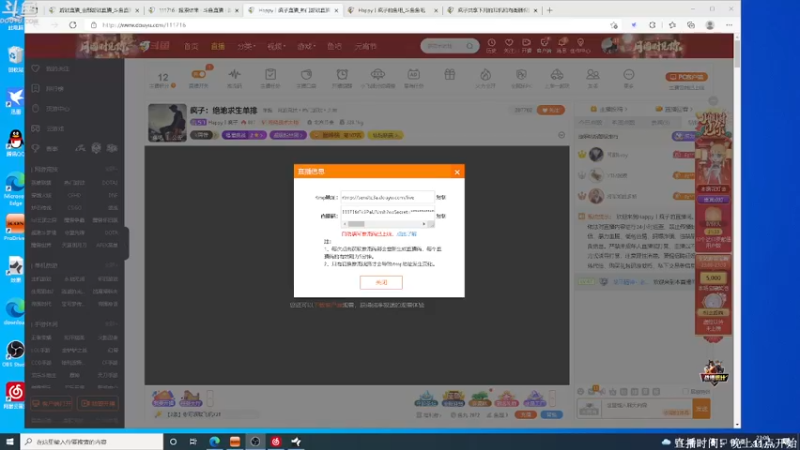The image size is (800, 450).
Task: Click the streamer cover thumbnail
Action: pyautogui.click(x=167, y=123)
